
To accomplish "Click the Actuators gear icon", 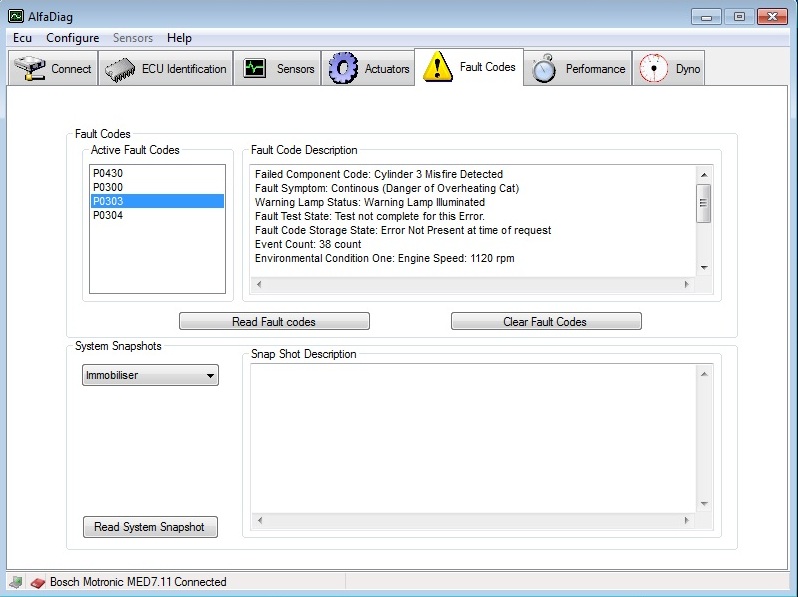I will pyautogui.click(x=343, y=68).
